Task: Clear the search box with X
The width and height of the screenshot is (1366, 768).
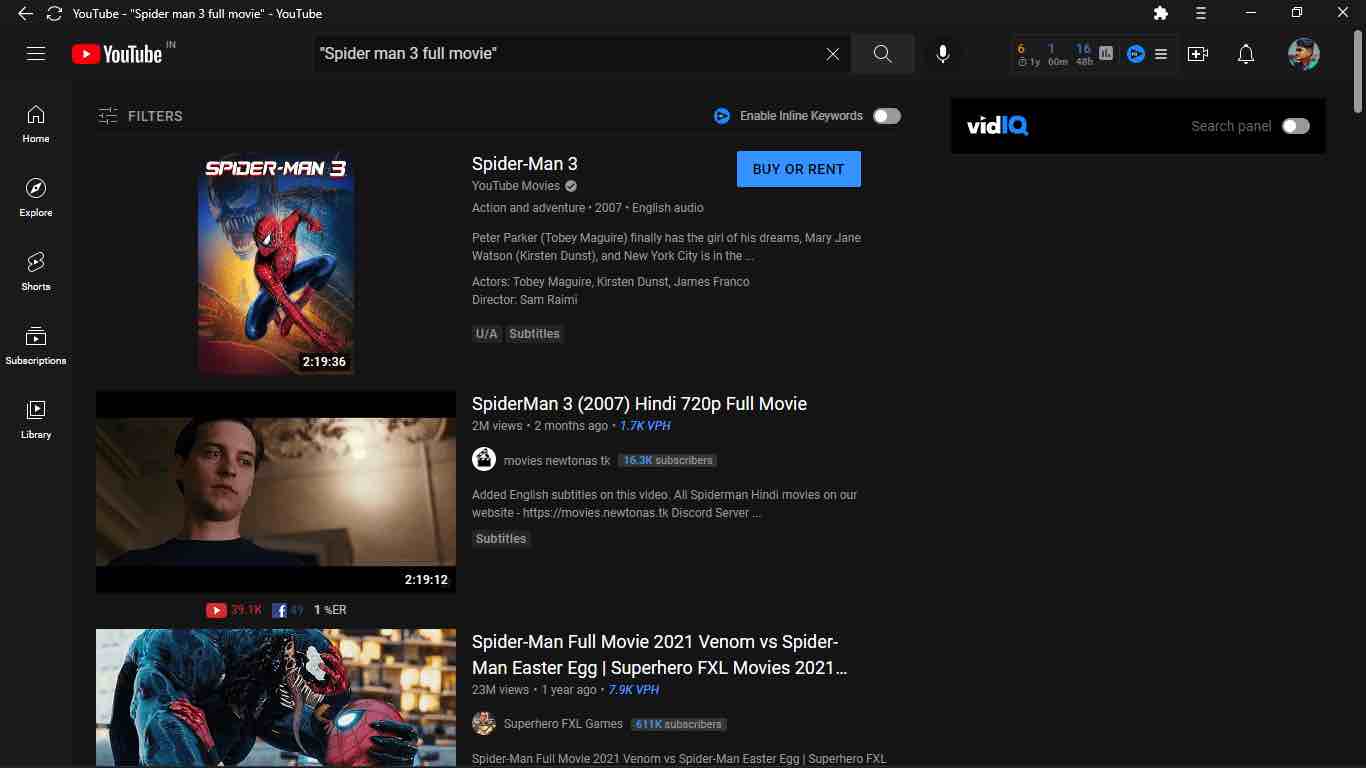Action: click(832, 54)
